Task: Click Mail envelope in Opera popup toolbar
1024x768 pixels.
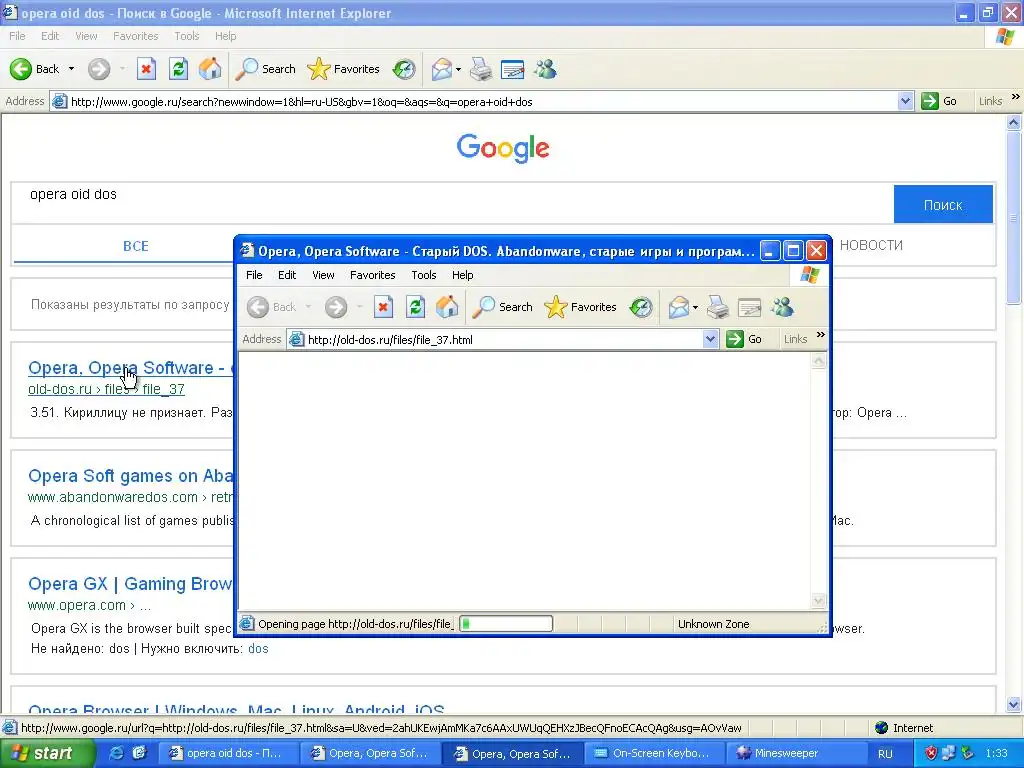Action: click(x=679, y=306)
